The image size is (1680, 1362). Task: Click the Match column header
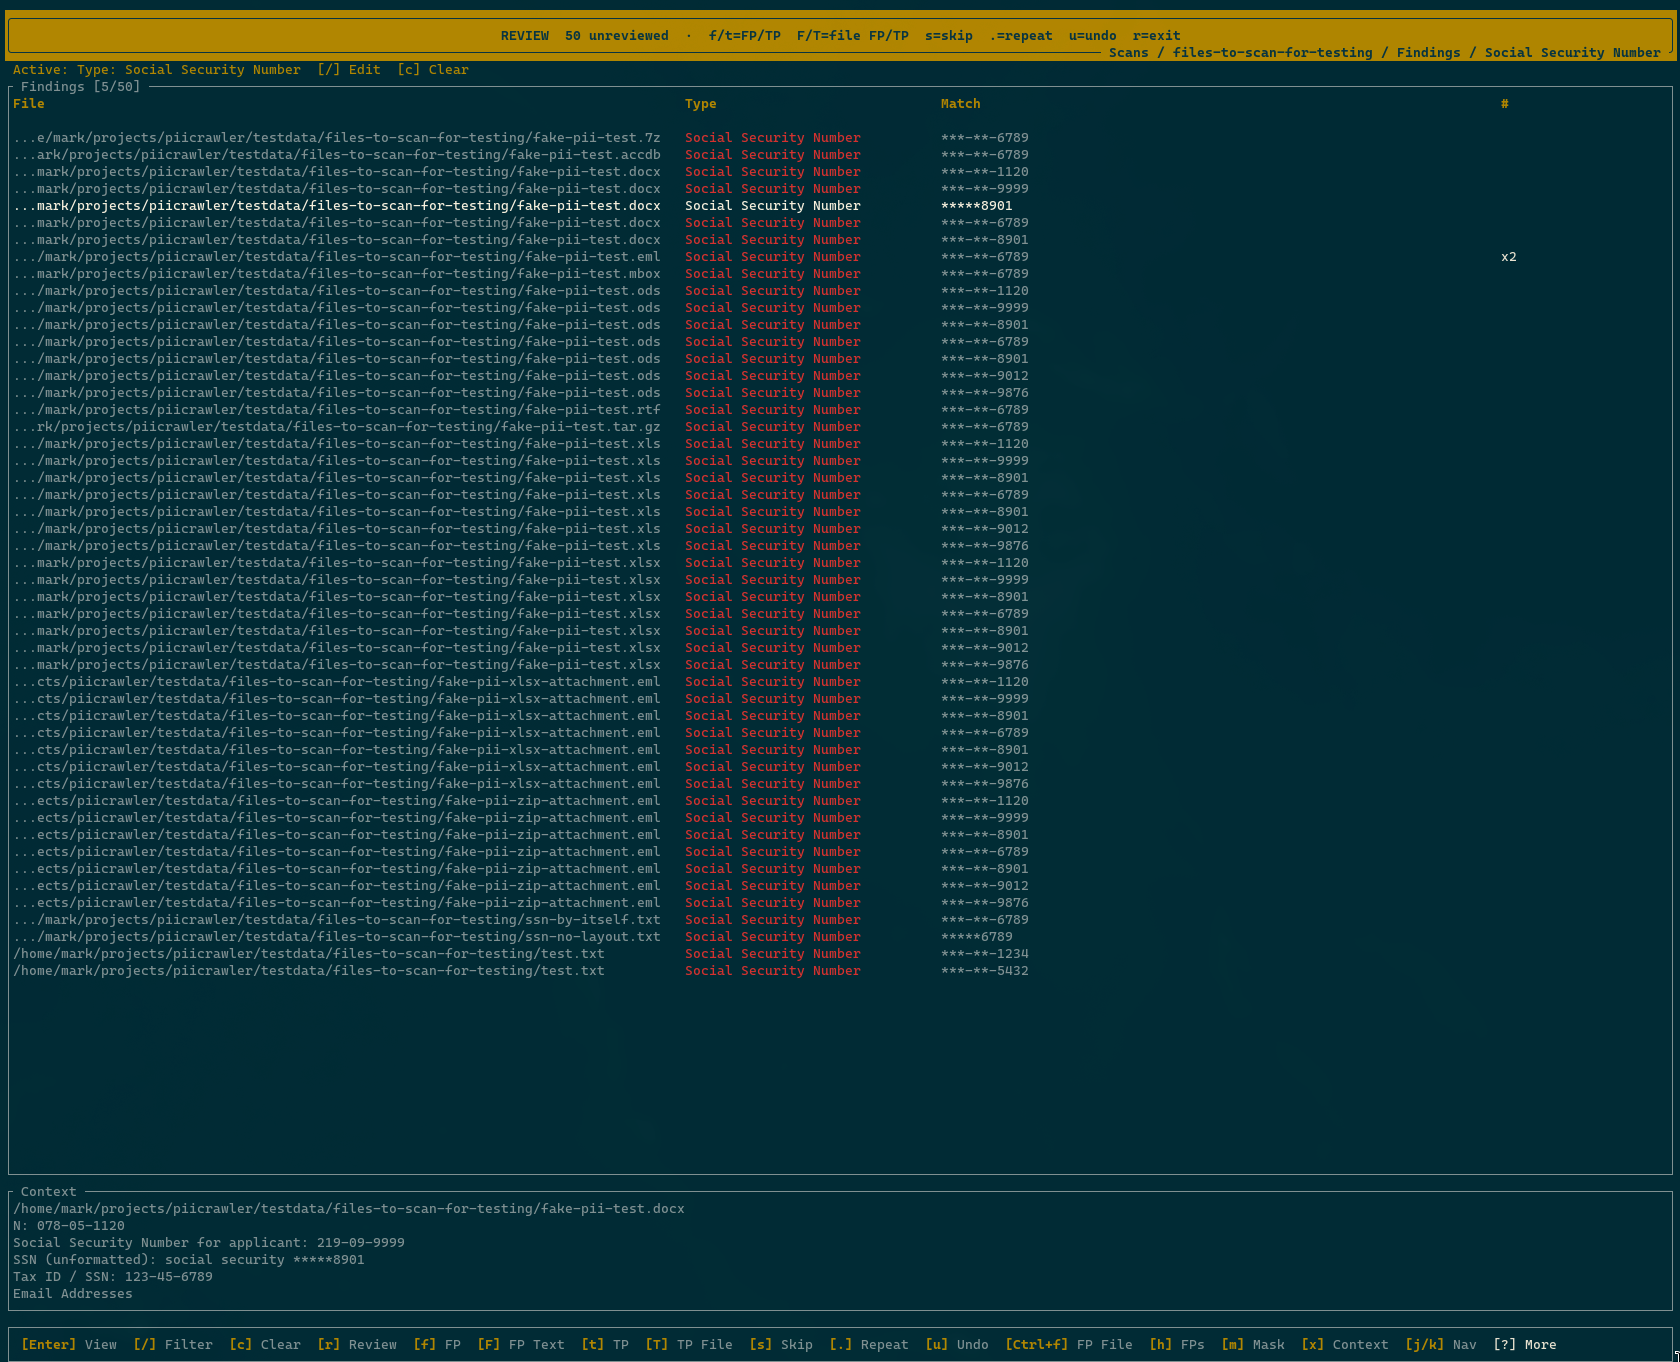click(x=961, y=104)
